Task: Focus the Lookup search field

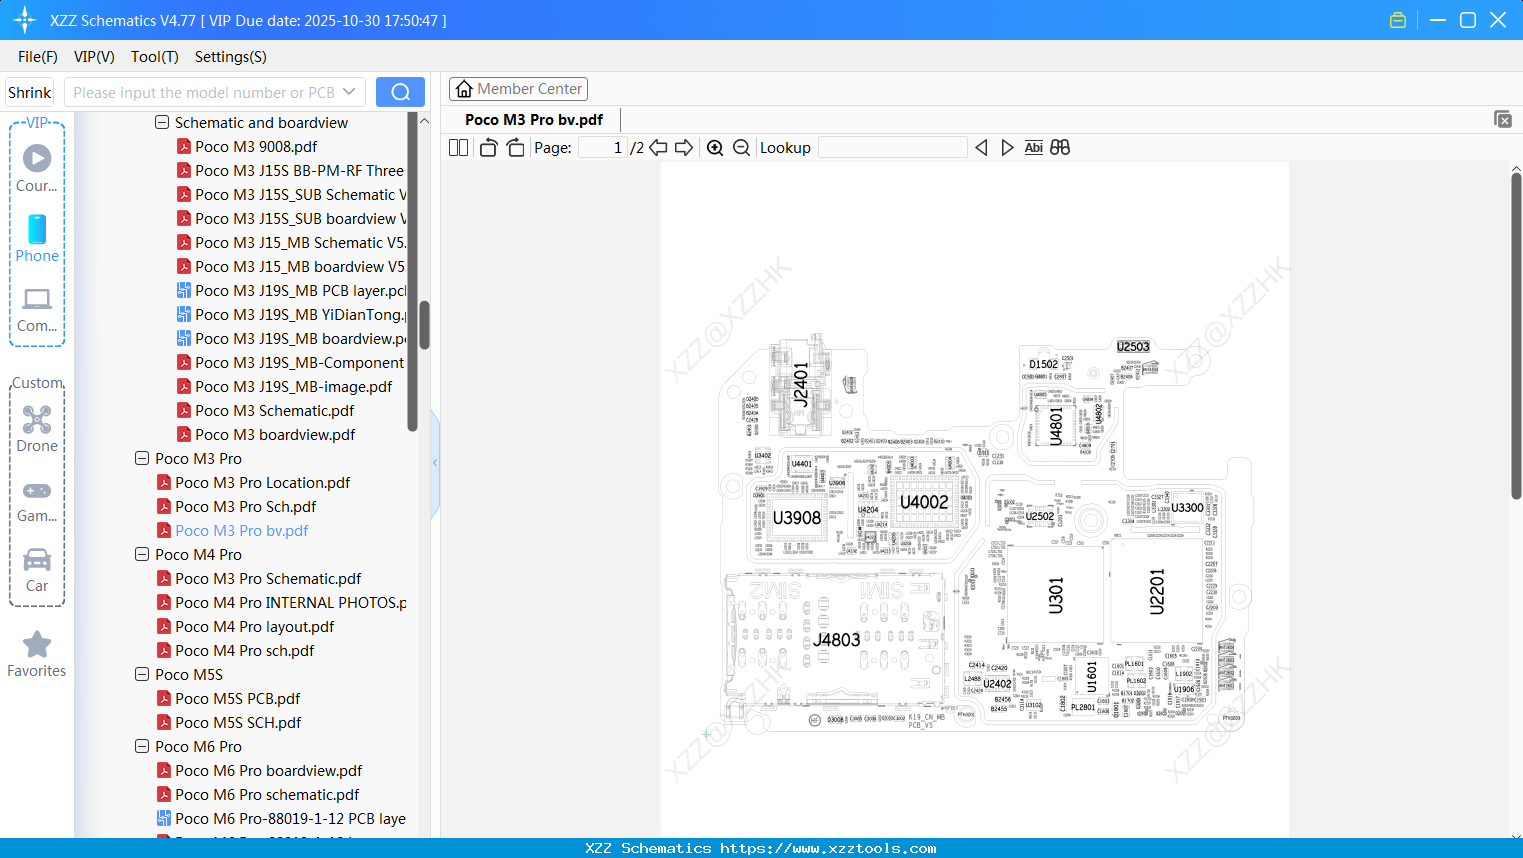Action: (893, 148)
